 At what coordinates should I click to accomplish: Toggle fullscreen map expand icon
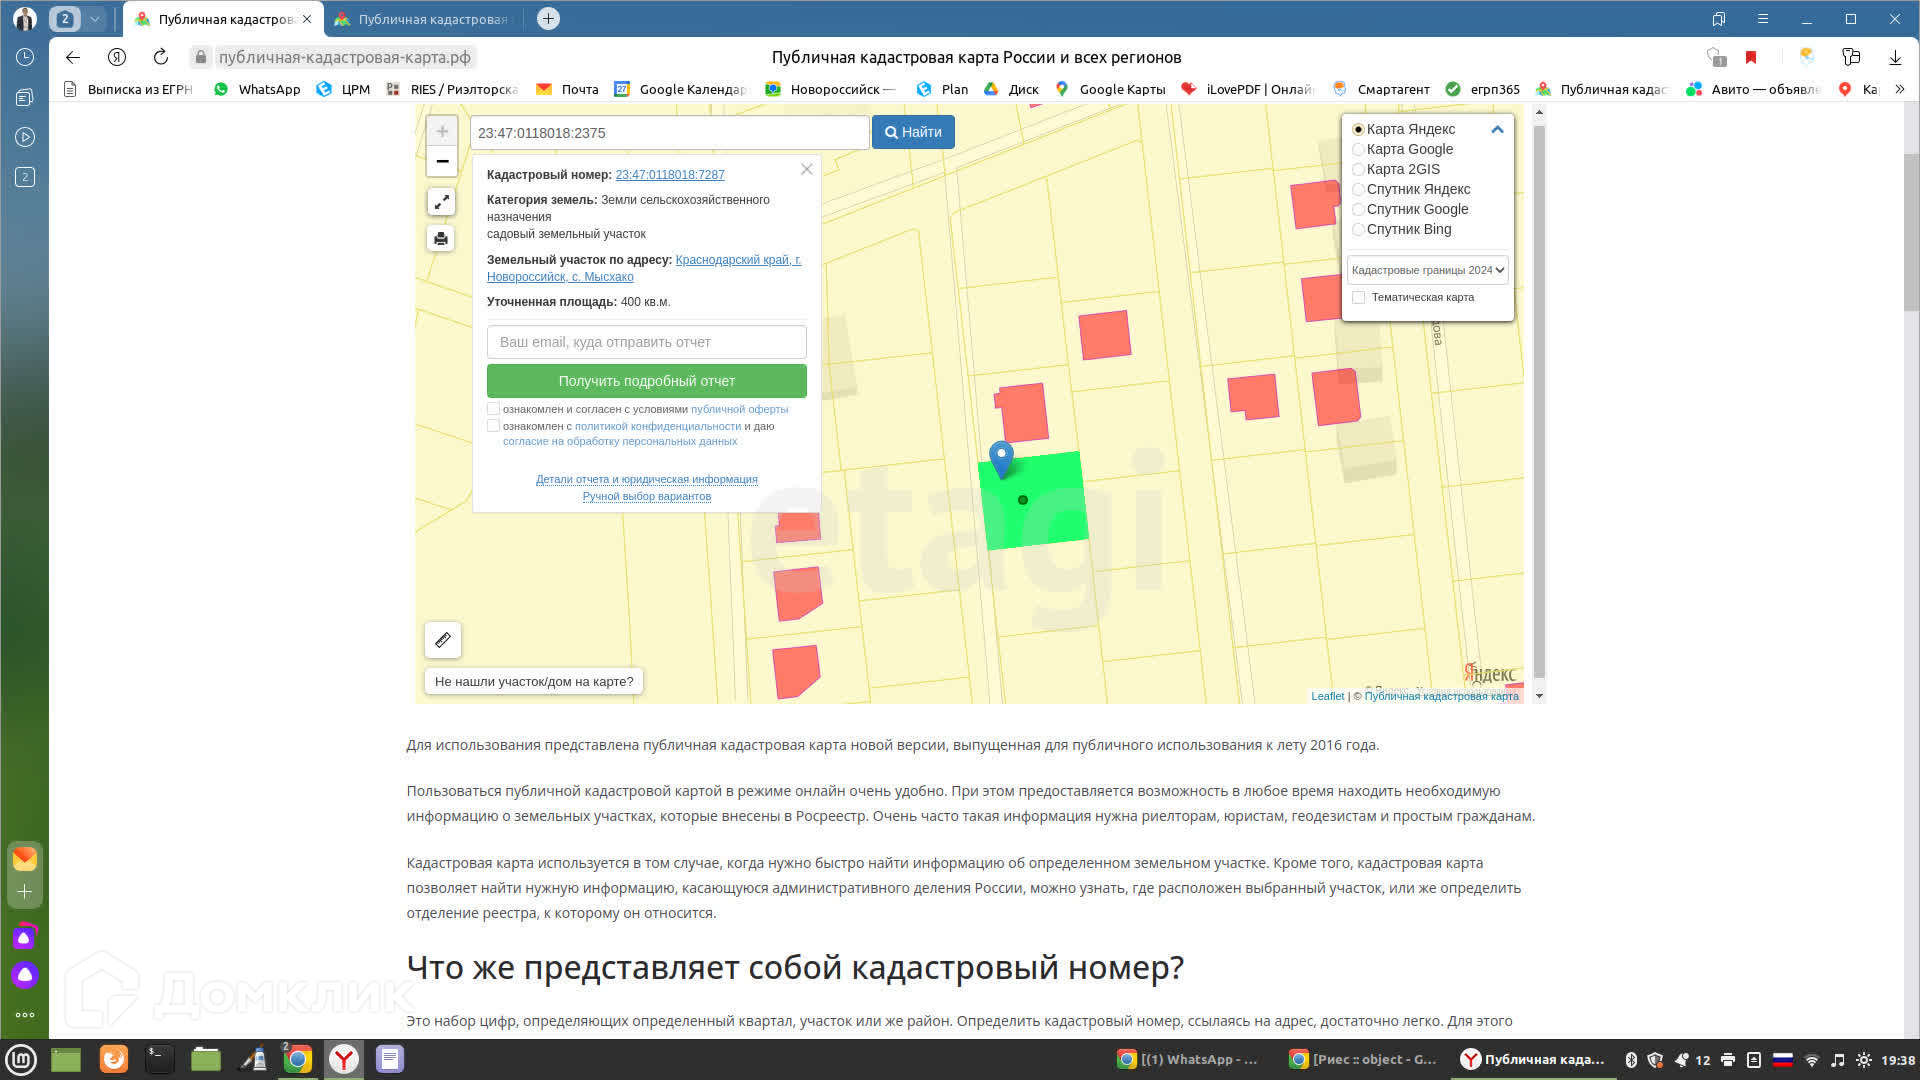click(441, 202)
